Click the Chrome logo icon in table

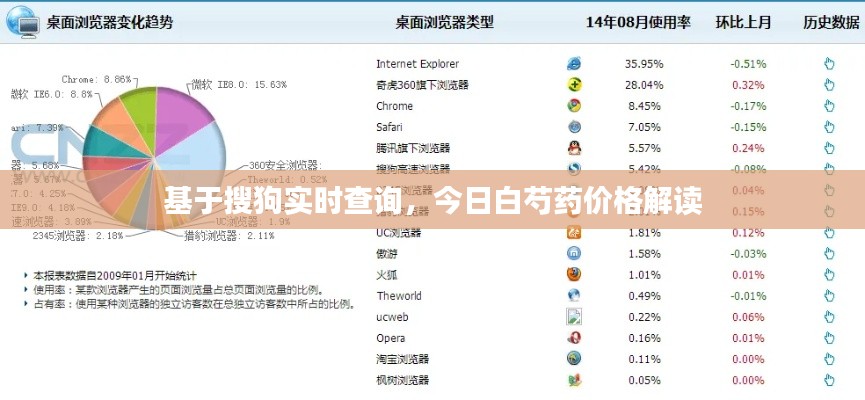tap(574, 105)
